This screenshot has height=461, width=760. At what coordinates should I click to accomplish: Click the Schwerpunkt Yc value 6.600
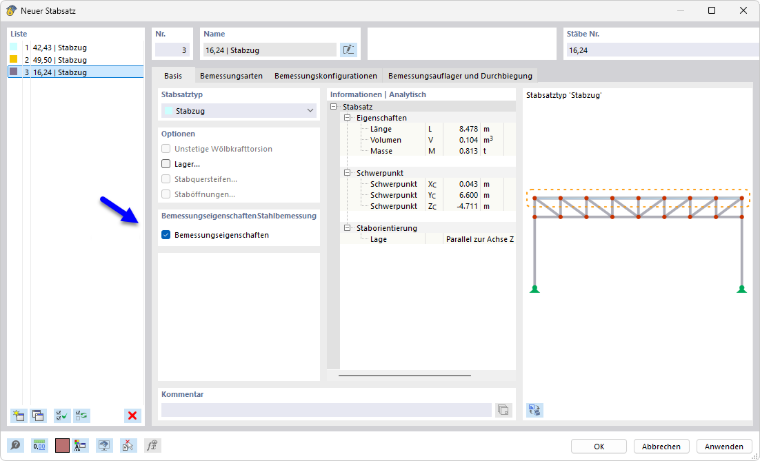468,195
